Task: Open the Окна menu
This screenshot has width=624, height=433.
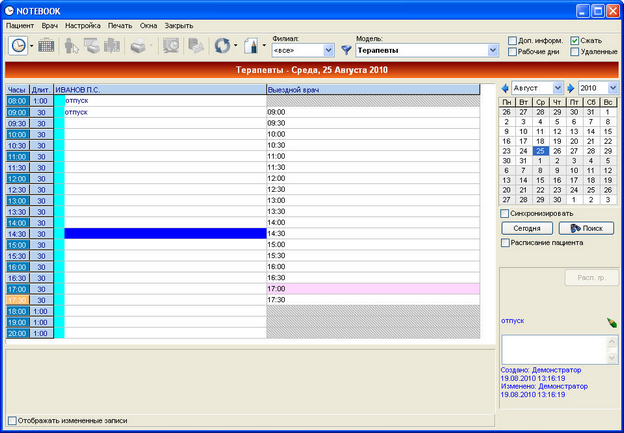Action: click(148, 26)
